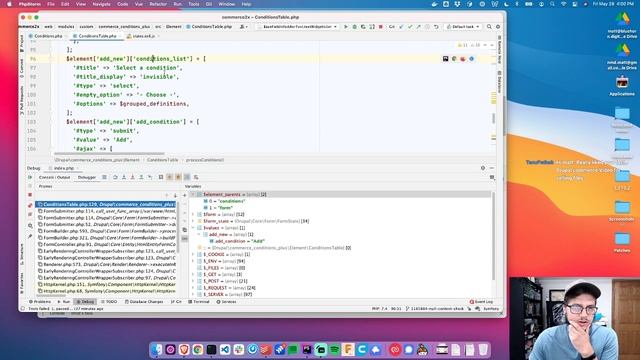Switch to the Conditions.php editor tab
This screenshot has height=360, width=640.
click(x=48, y=36)
